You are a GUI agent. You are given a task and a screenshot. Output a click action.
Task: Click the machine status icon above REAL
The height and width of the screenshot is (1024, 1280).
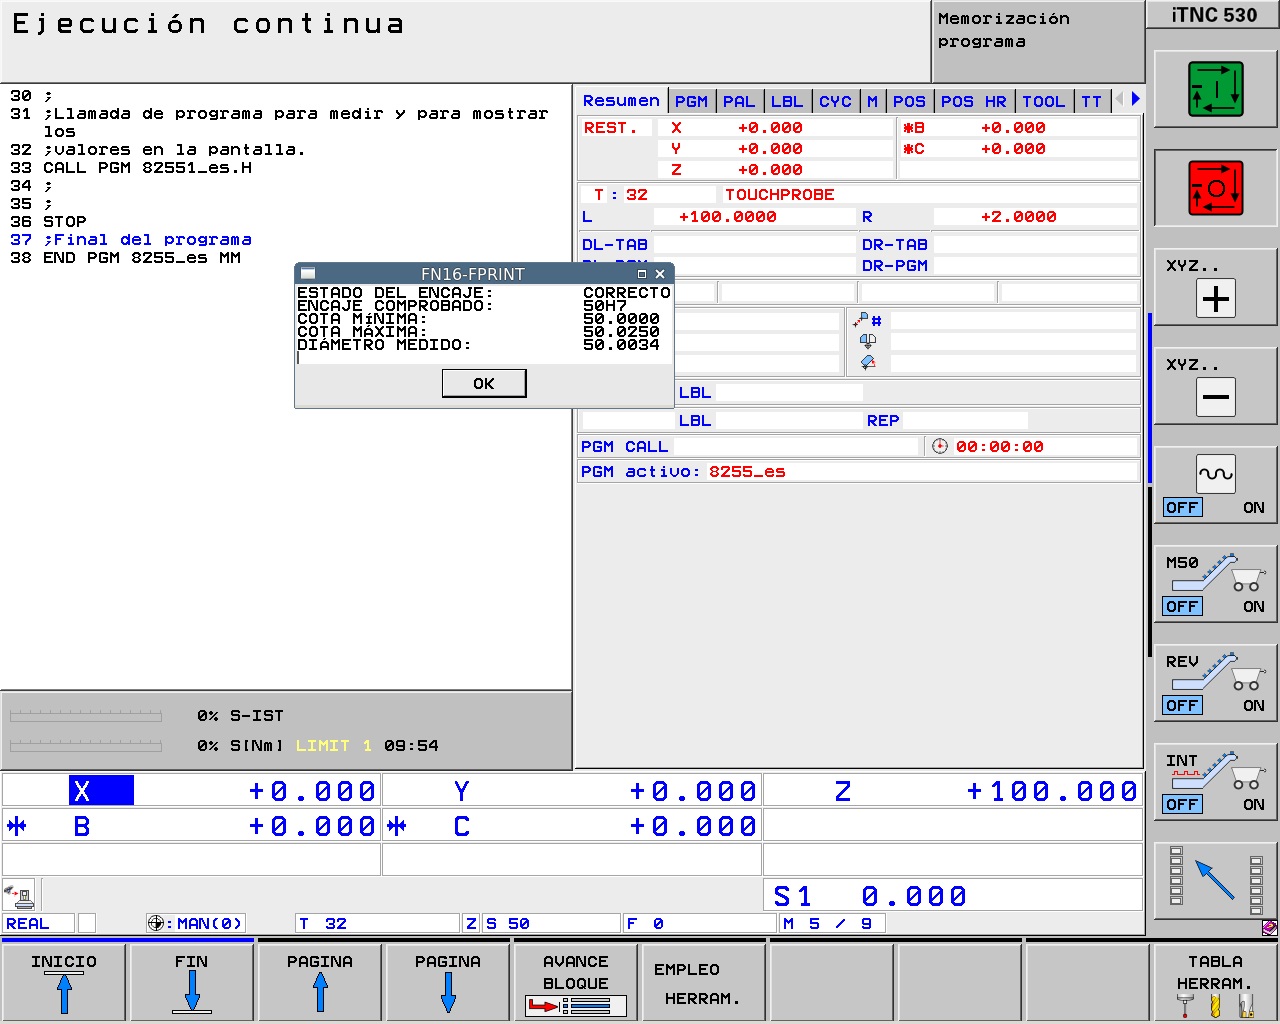coord(19,893)
